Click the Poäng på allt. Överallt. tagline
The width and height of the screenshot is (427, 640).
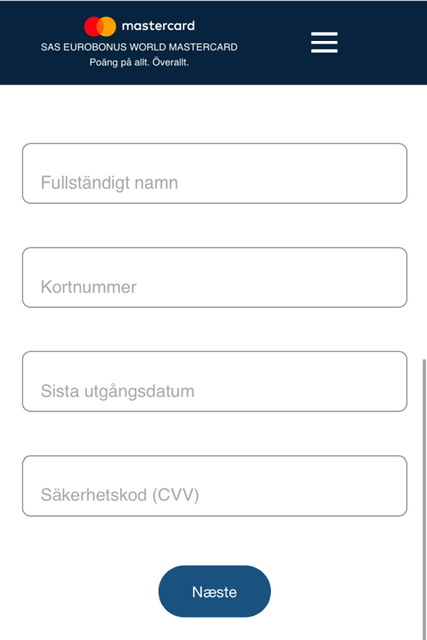[139, 62]
